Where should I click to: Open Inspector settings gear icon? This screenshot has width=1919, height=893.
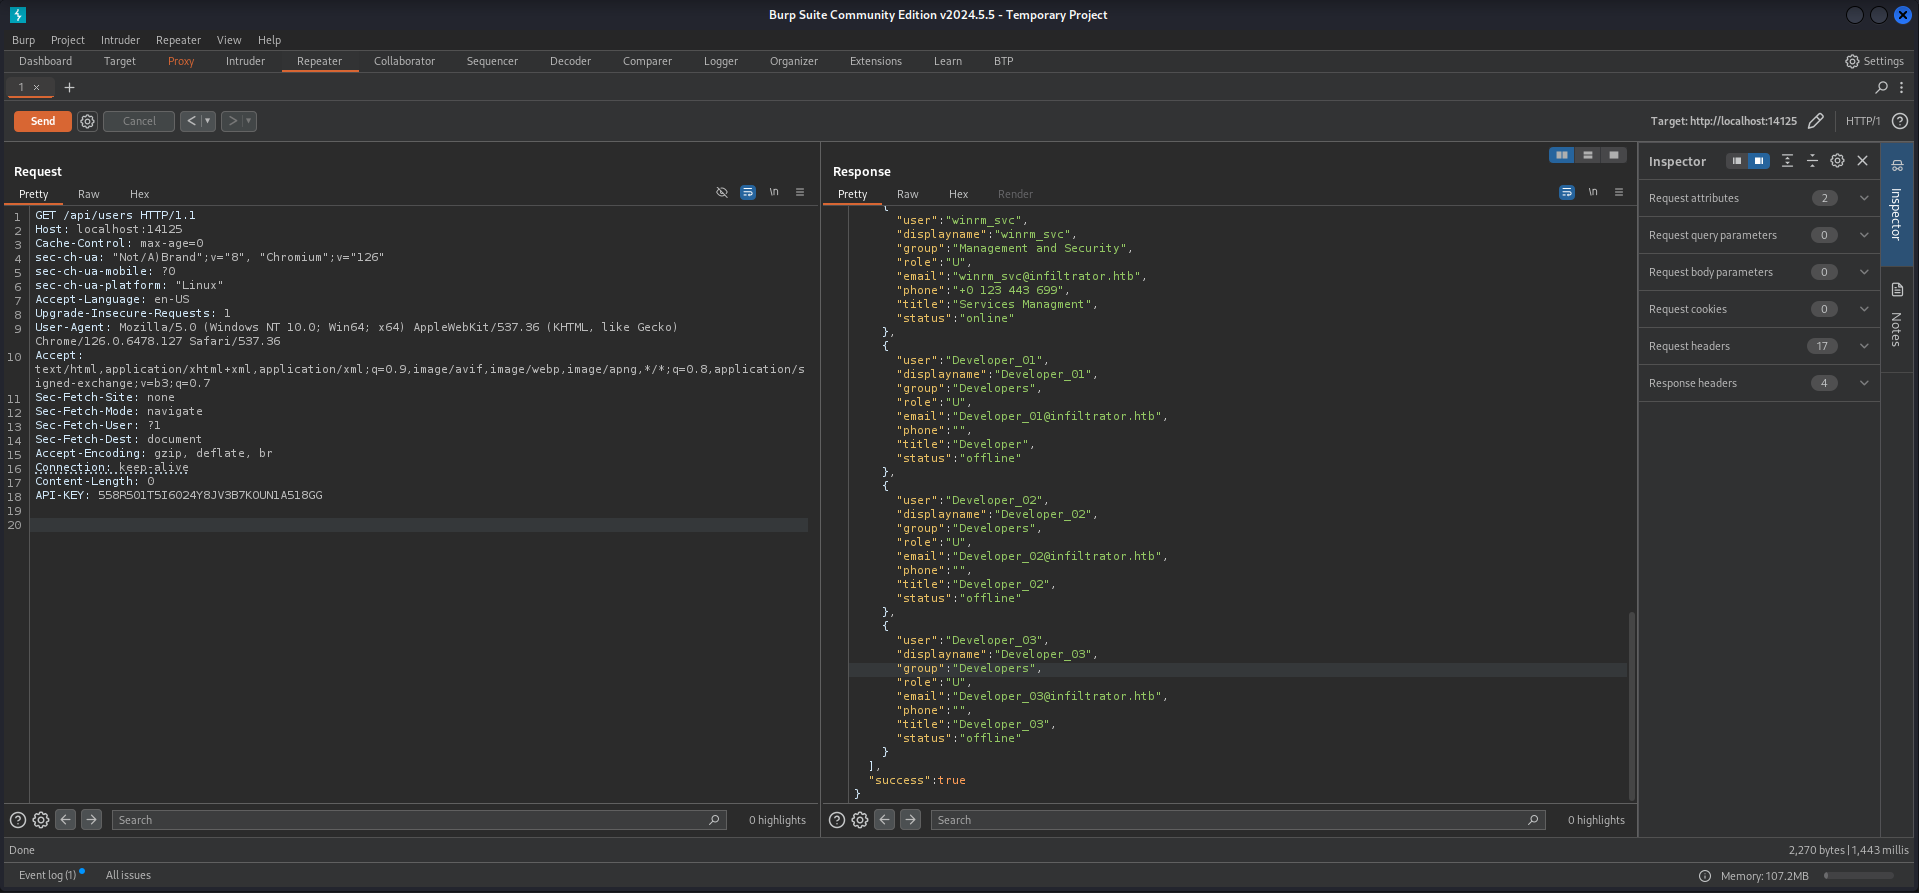pos(1837,161)
